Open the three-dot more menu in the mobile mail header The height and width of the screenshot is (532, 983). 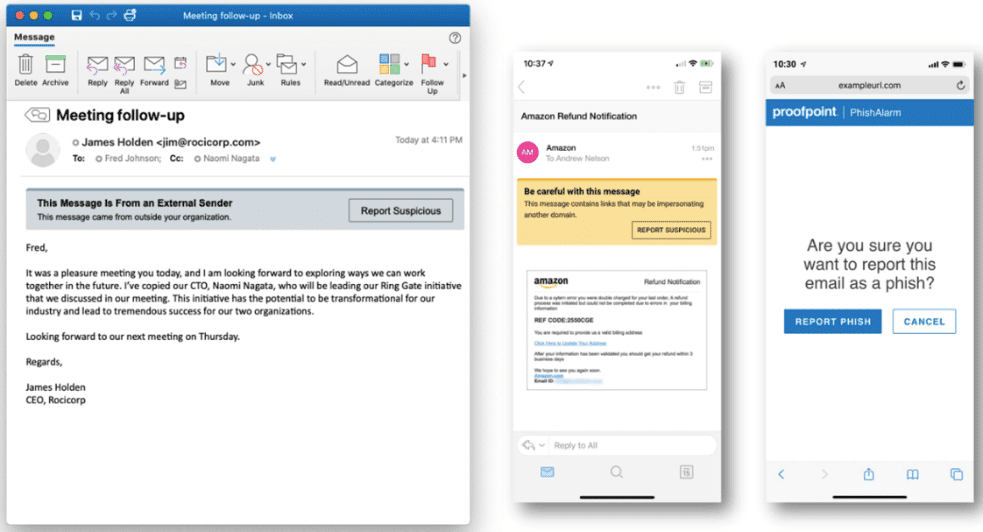(653, 87)
